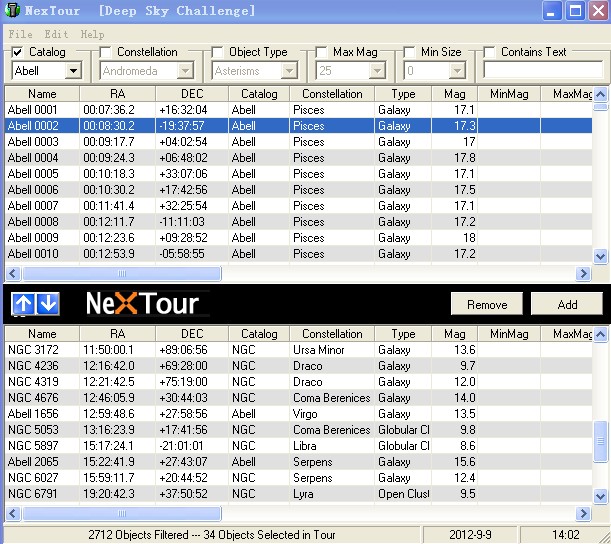Uncheck the Catalog filter checkbox
The height and width of the screenshot is (544, 611).
click(x=17, y=52)
